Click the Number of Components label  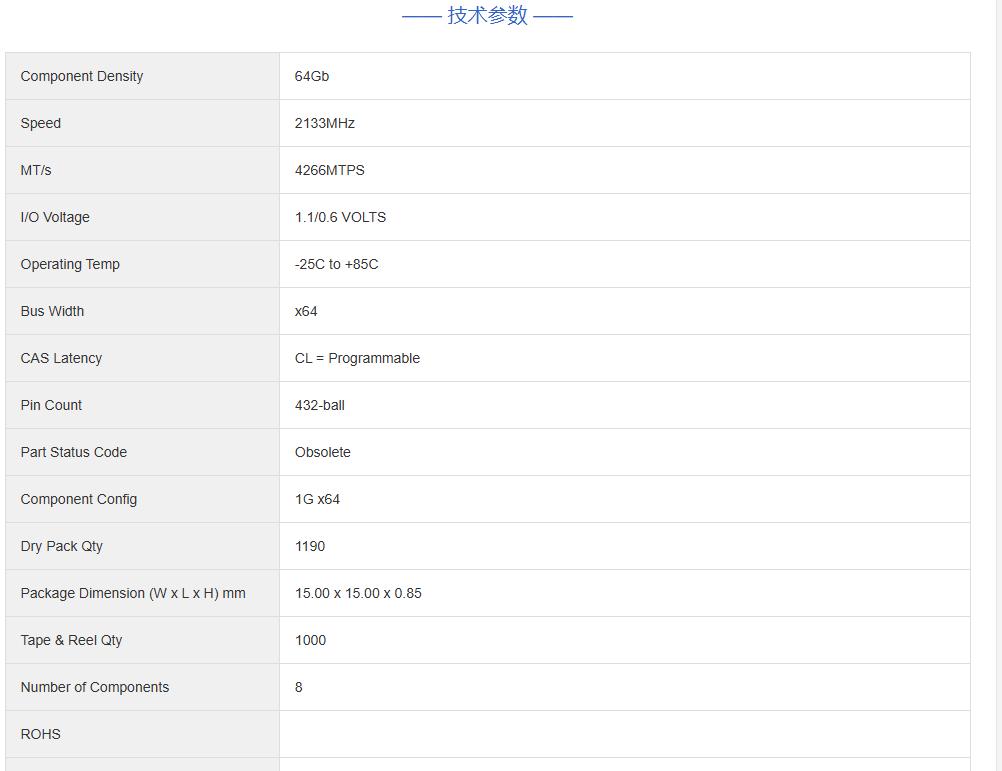click(95, 687)
